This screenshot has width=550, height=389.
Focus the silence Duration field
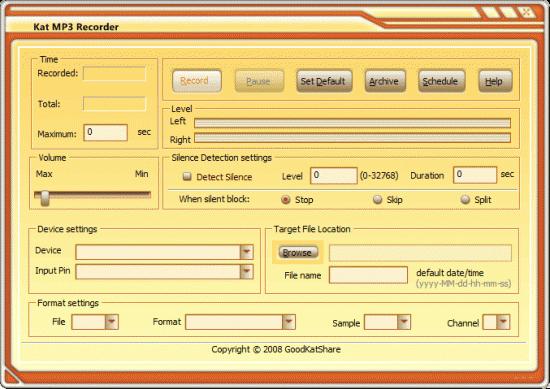click(475, 175)
